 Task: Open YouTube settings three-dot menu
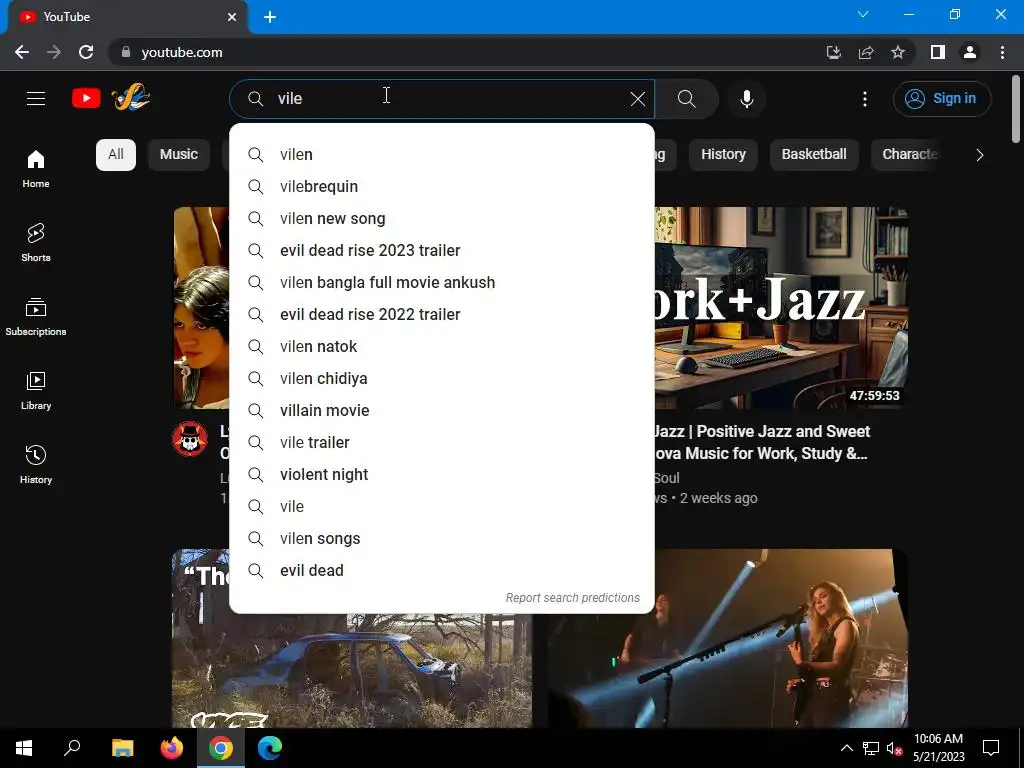(x=865, y=99)
